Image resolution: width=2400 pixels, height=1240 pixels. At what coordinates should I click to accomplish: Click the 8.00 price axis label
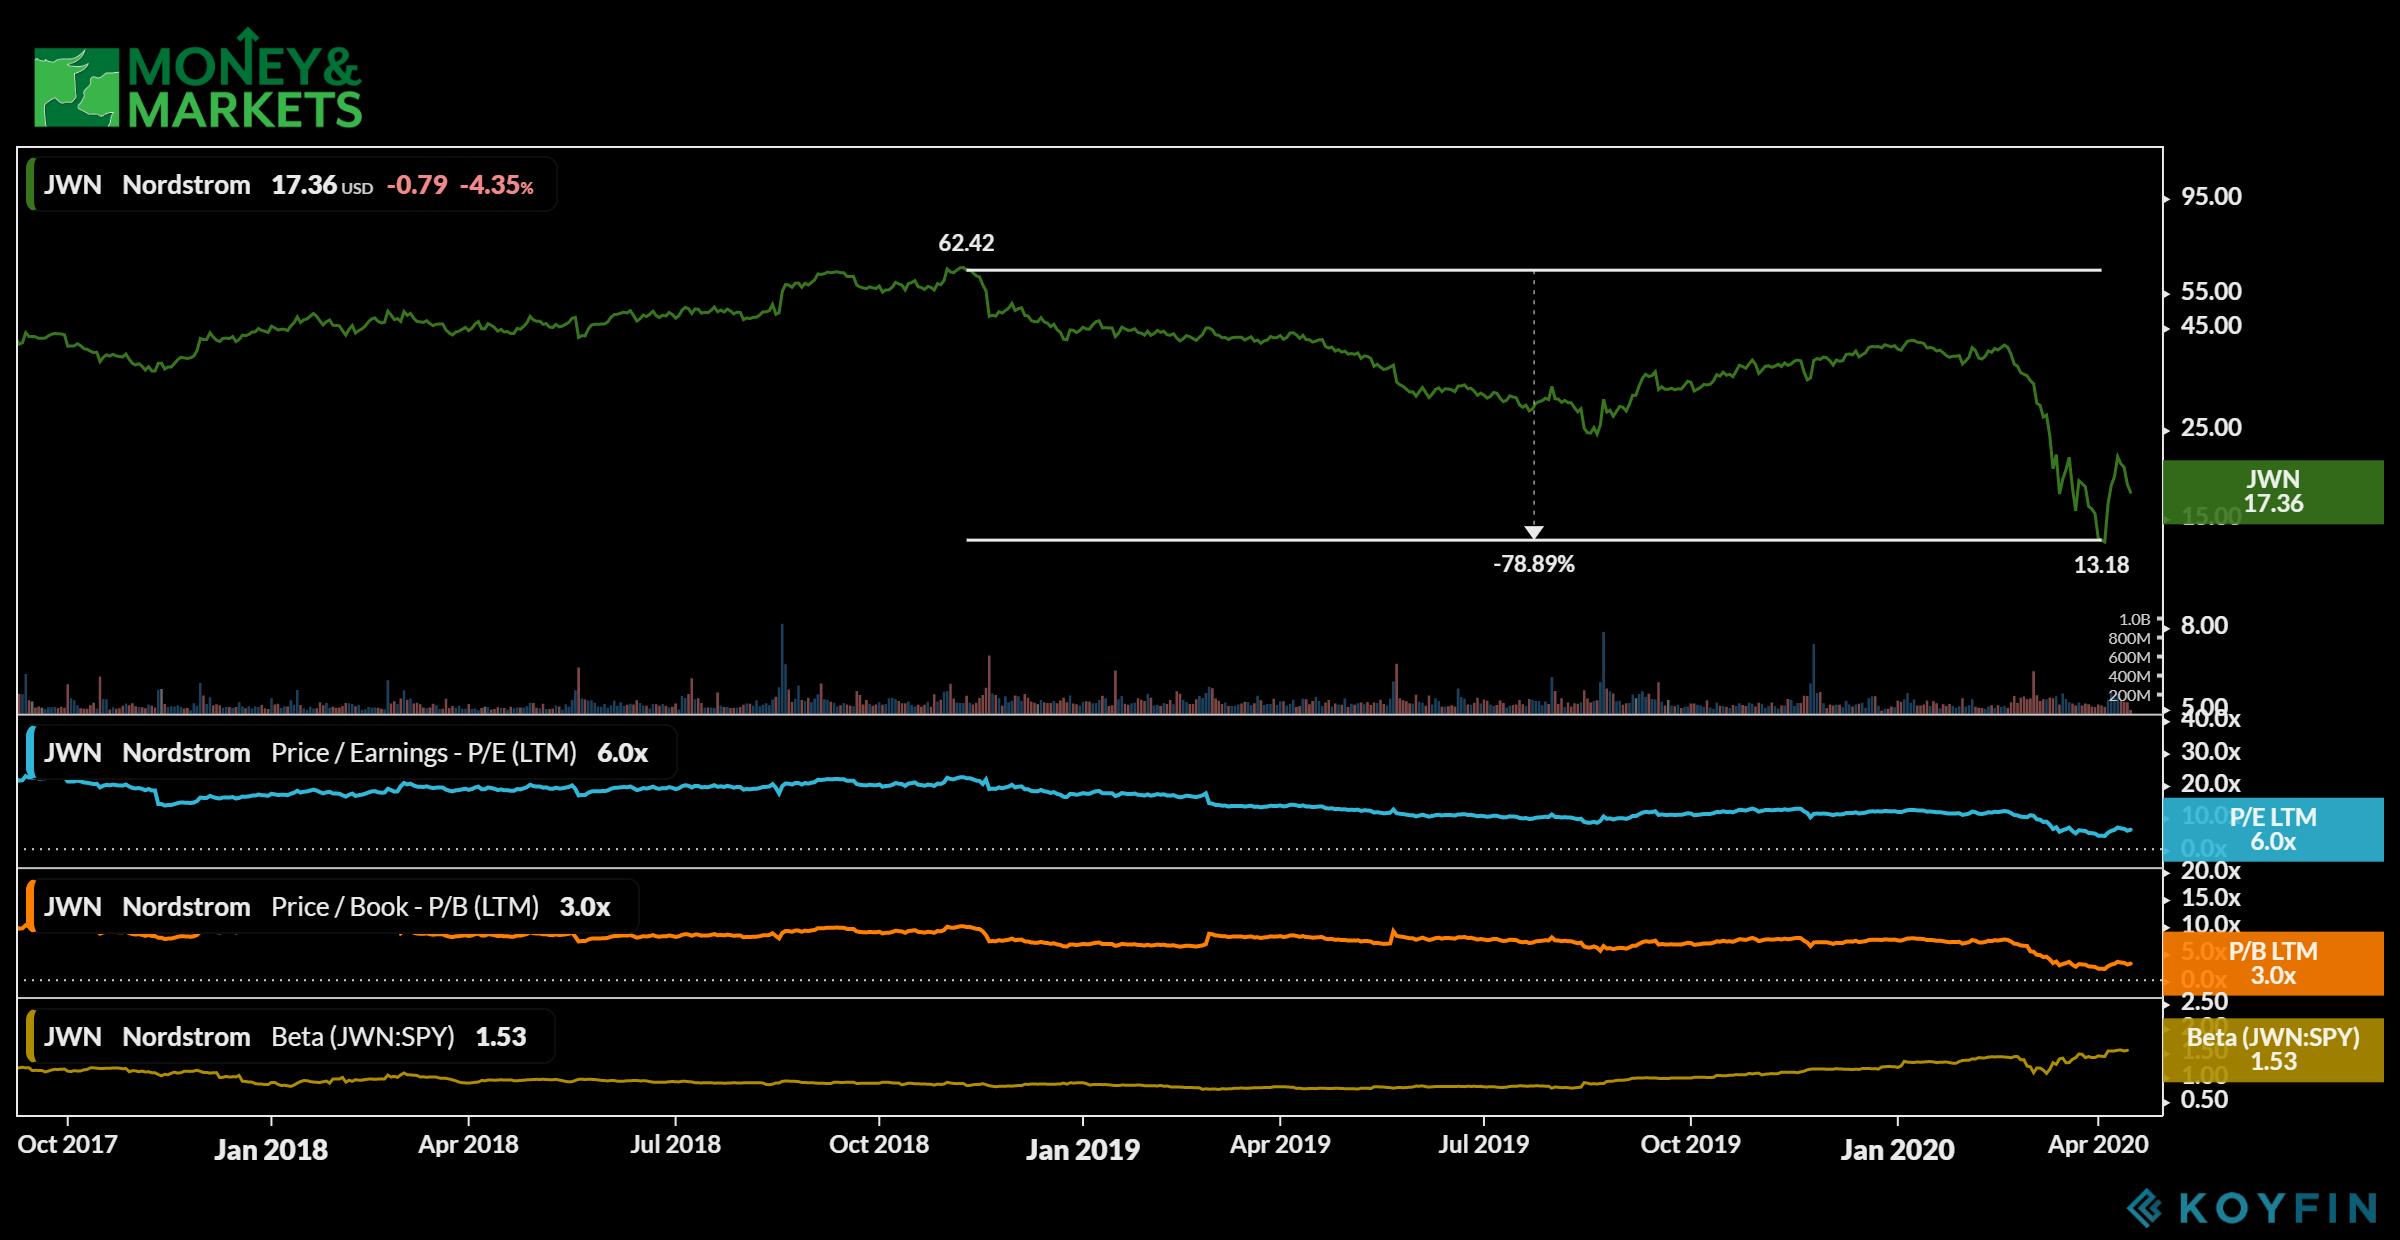(x=2204, y=625)
